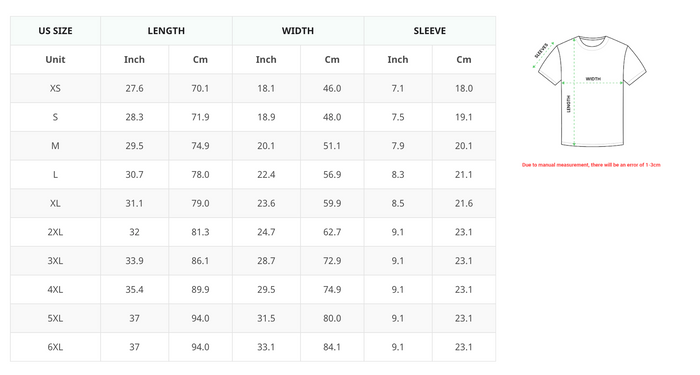The height and width of the screenshot is (375, 700).
Task: Click the 4XL length value 89.9 cm
Action: point(200,290)
